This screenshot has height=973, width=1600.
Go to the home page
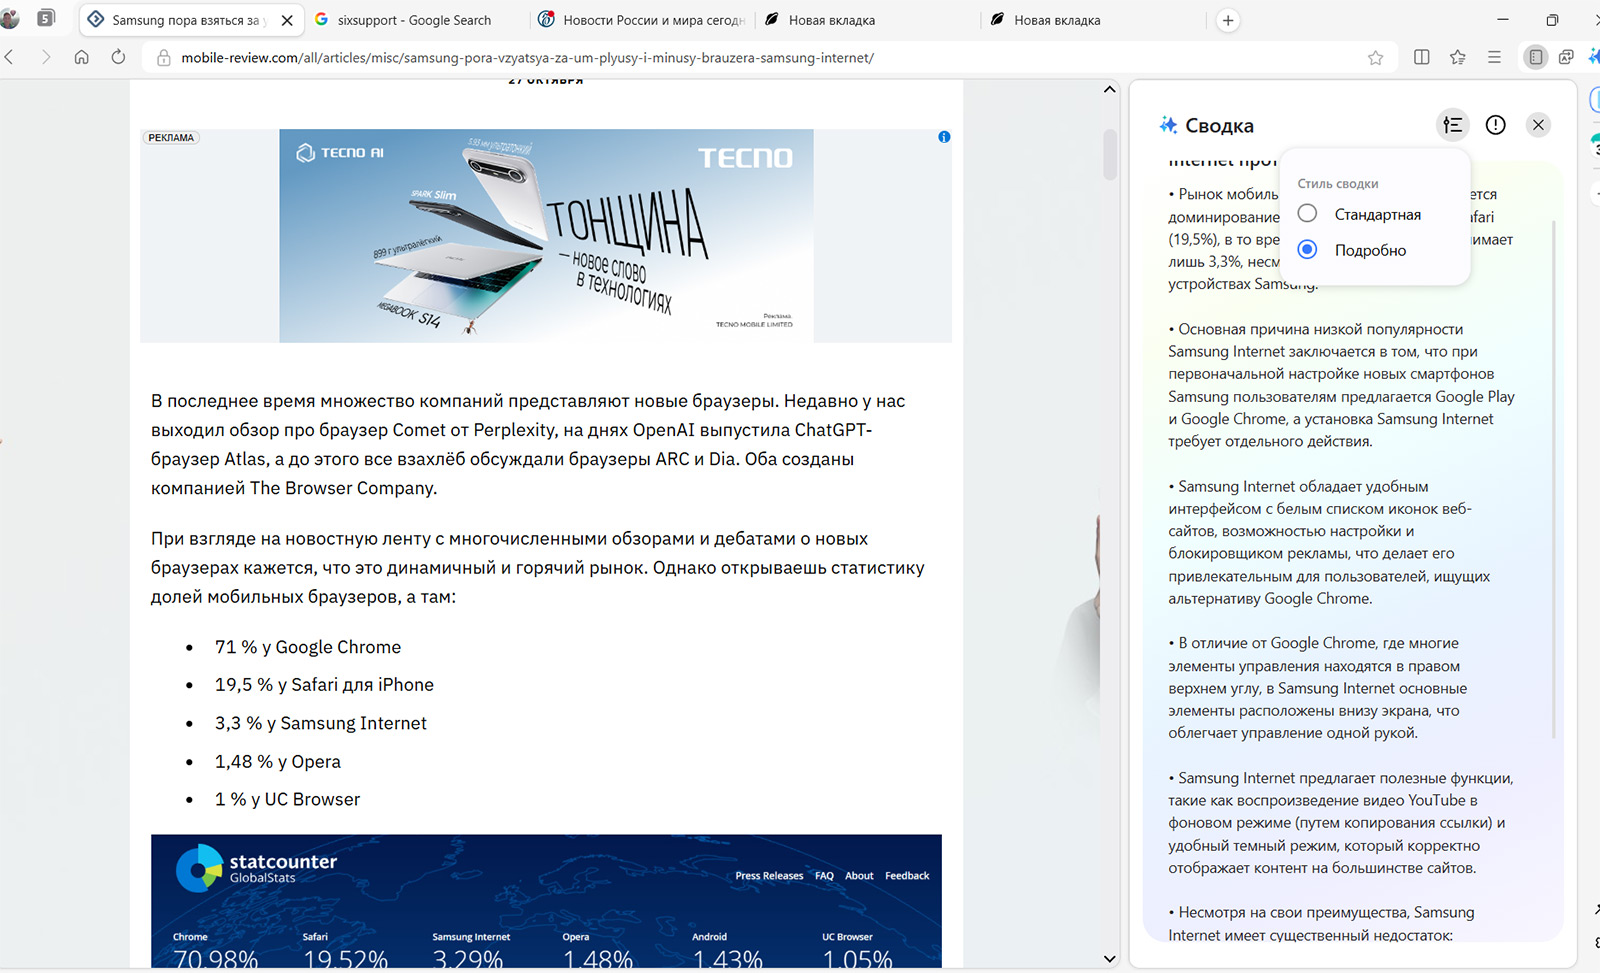pyautogui.click(x=82, y=58)
